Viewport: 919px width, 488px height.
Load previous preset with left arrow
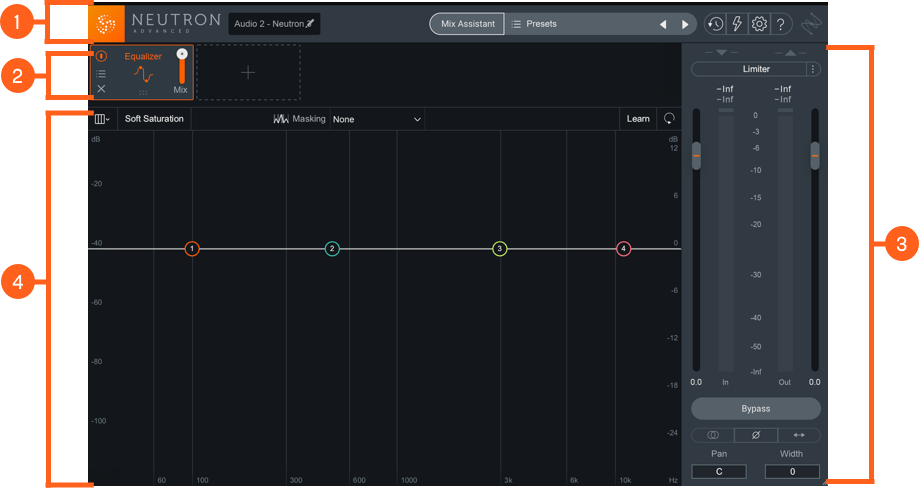(x=663, y=25)
